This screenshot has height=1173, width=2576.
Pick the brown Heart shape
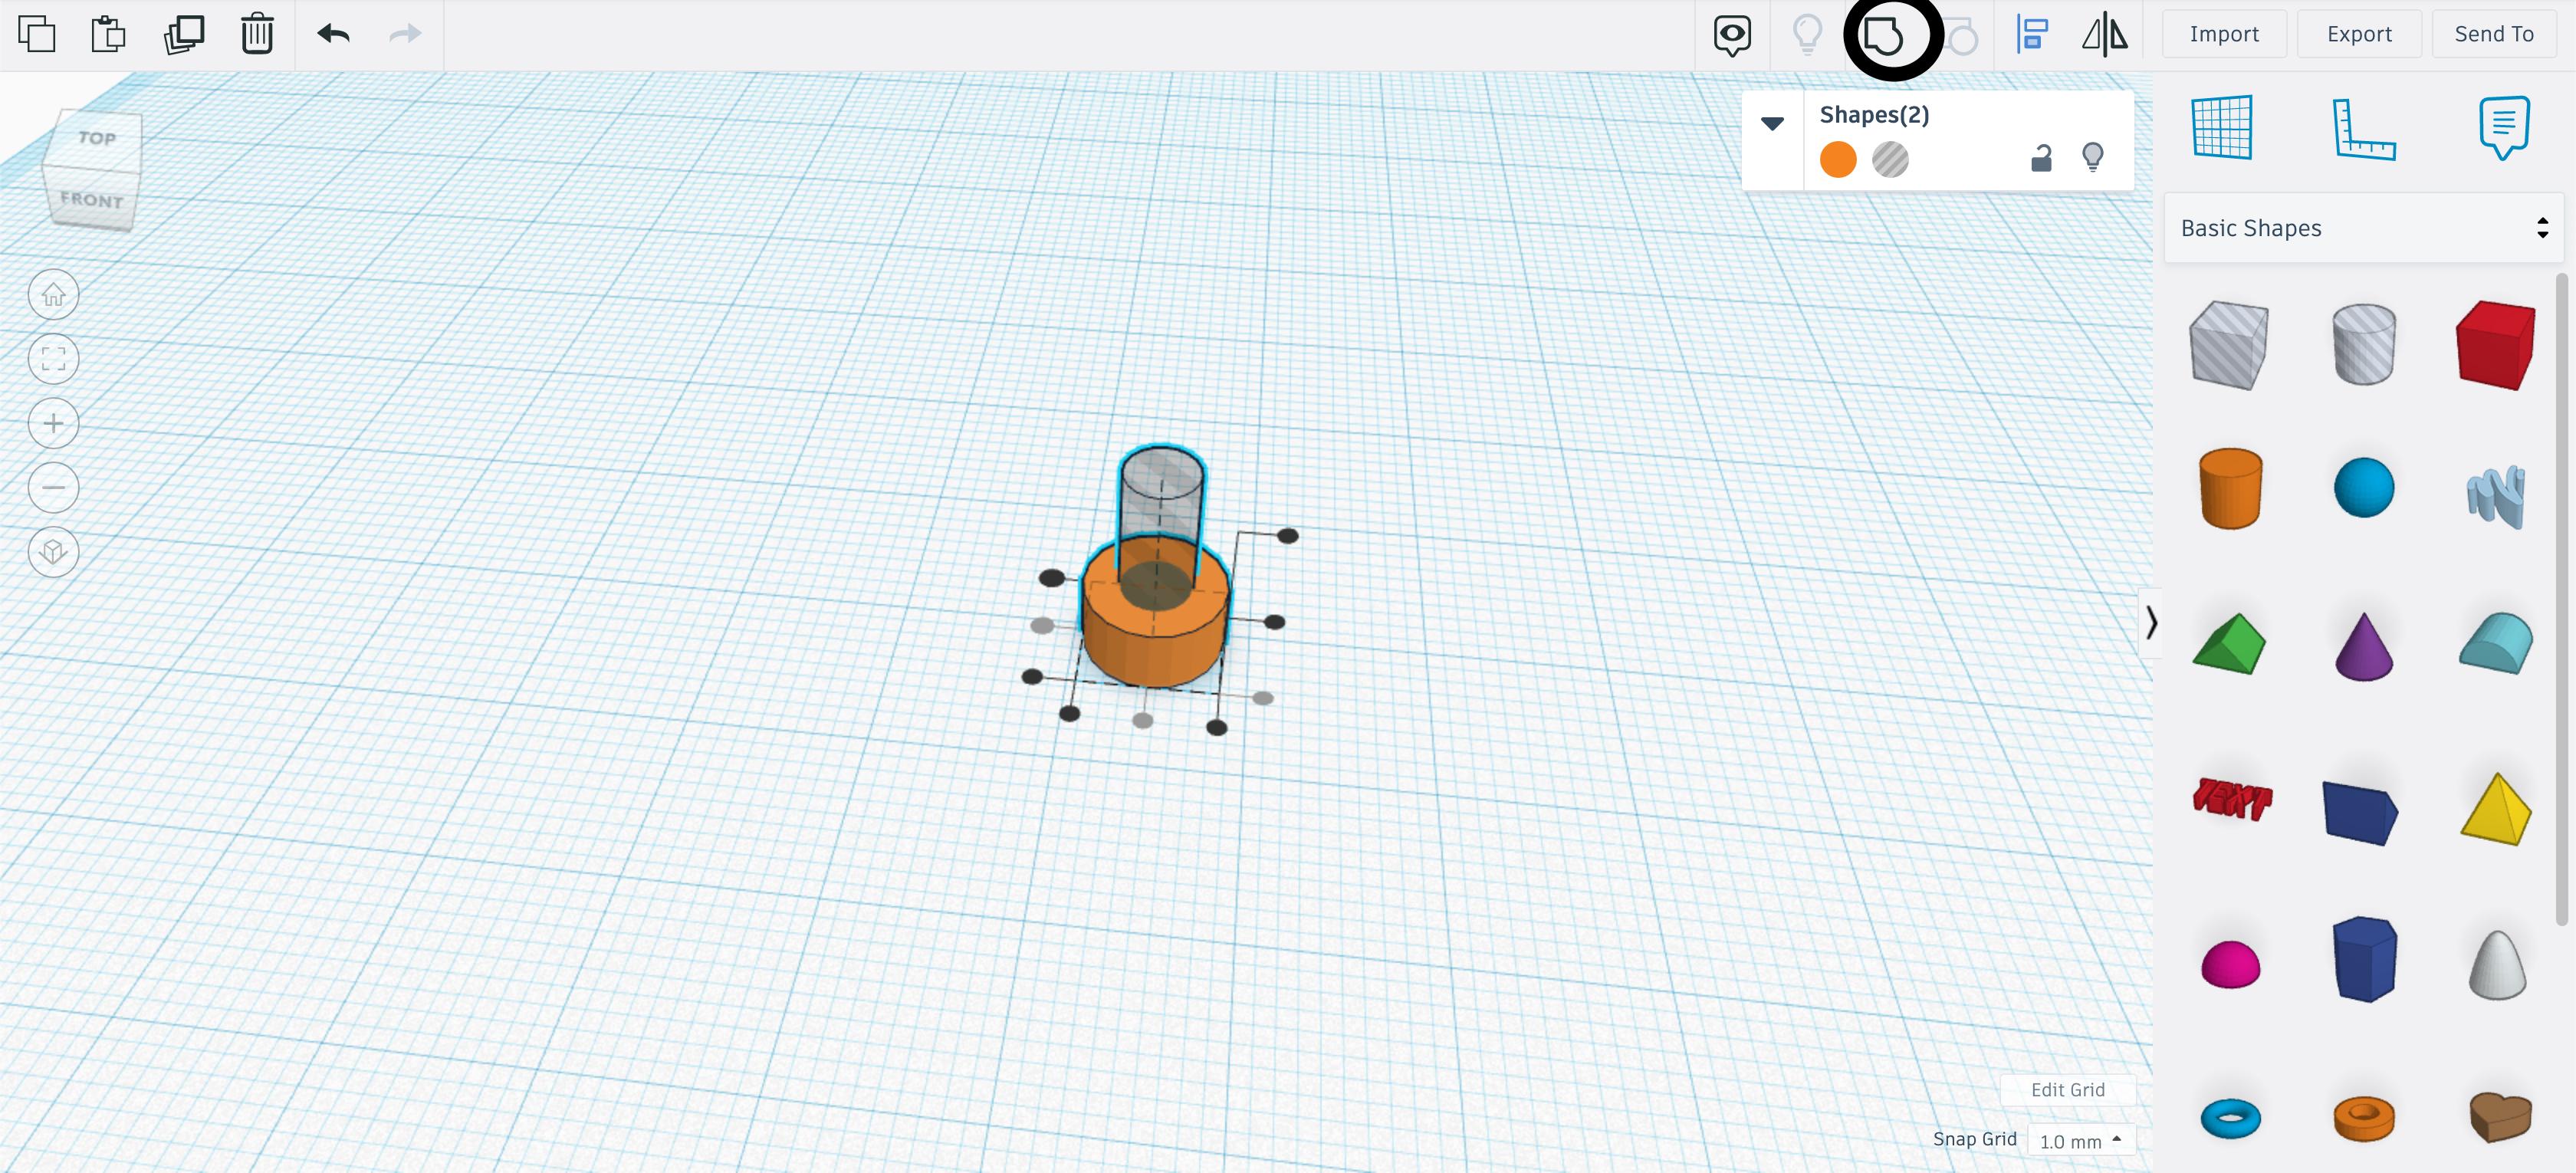coord(2500,1116)
